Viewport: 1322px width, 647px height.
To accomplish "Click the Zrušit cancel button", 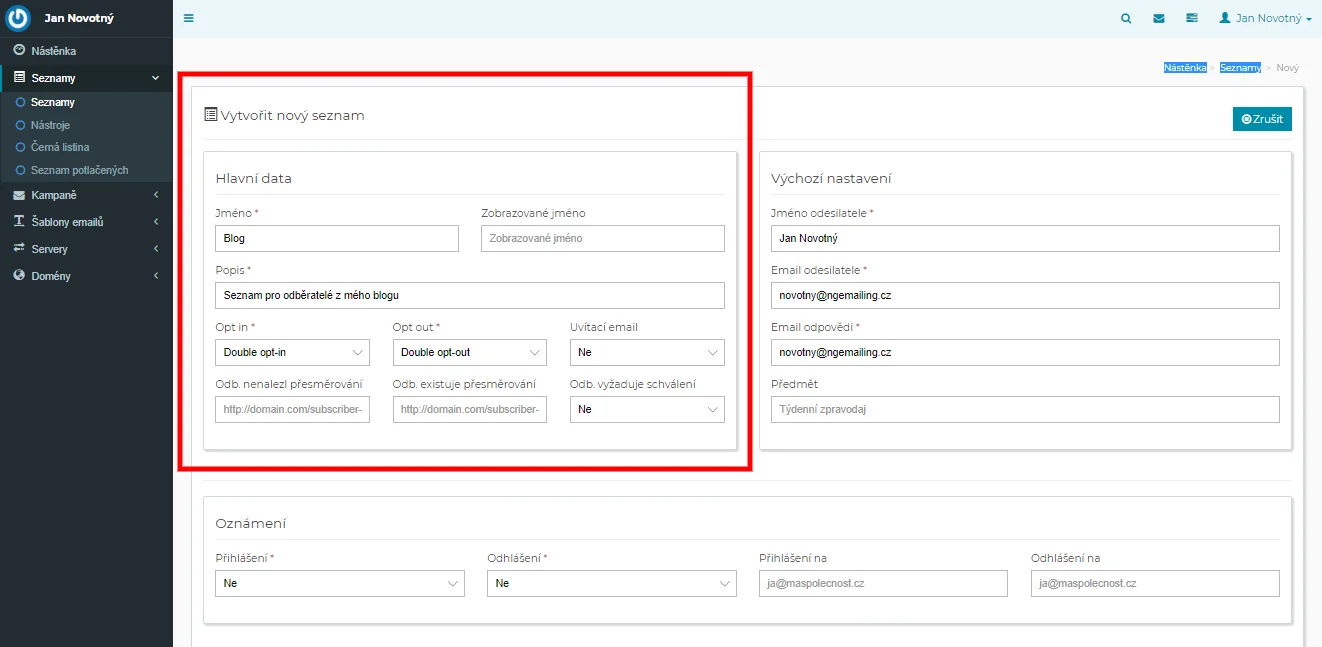I will pos(1262,119).
